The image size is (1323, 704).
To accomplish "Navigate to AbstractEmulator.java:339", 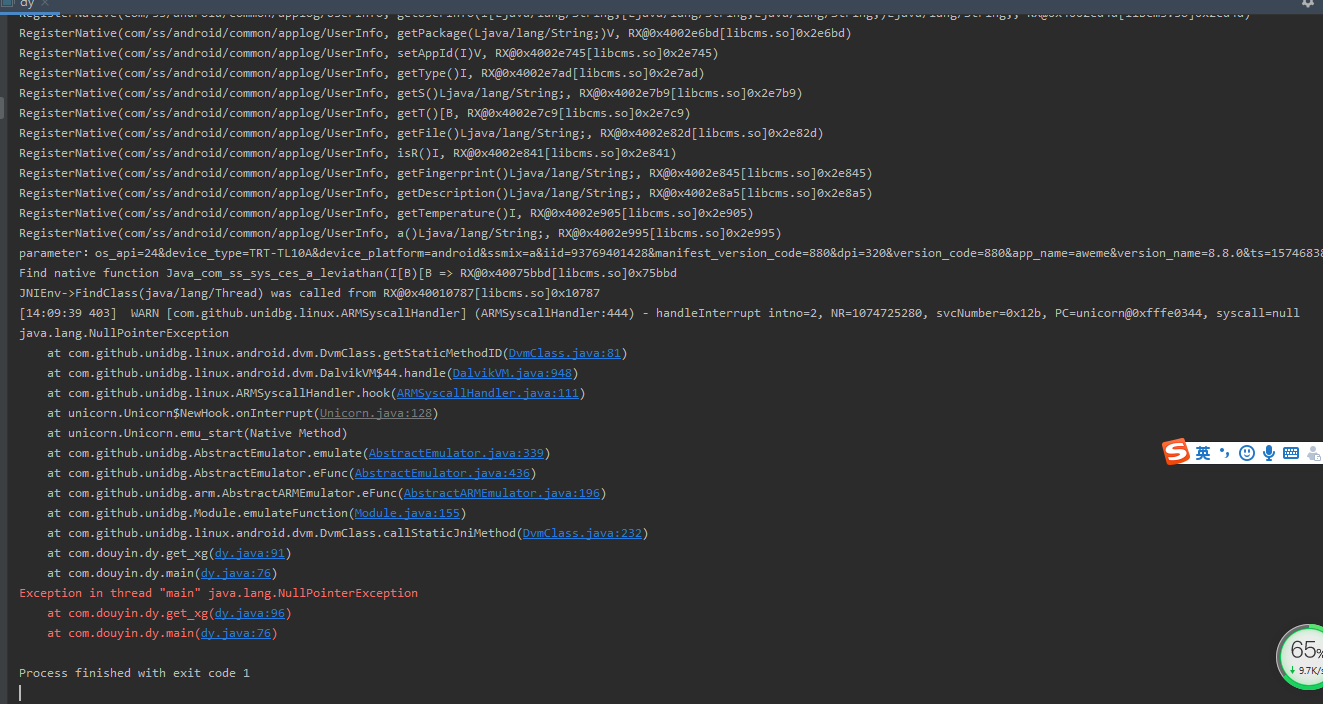I will click(456, 453).
